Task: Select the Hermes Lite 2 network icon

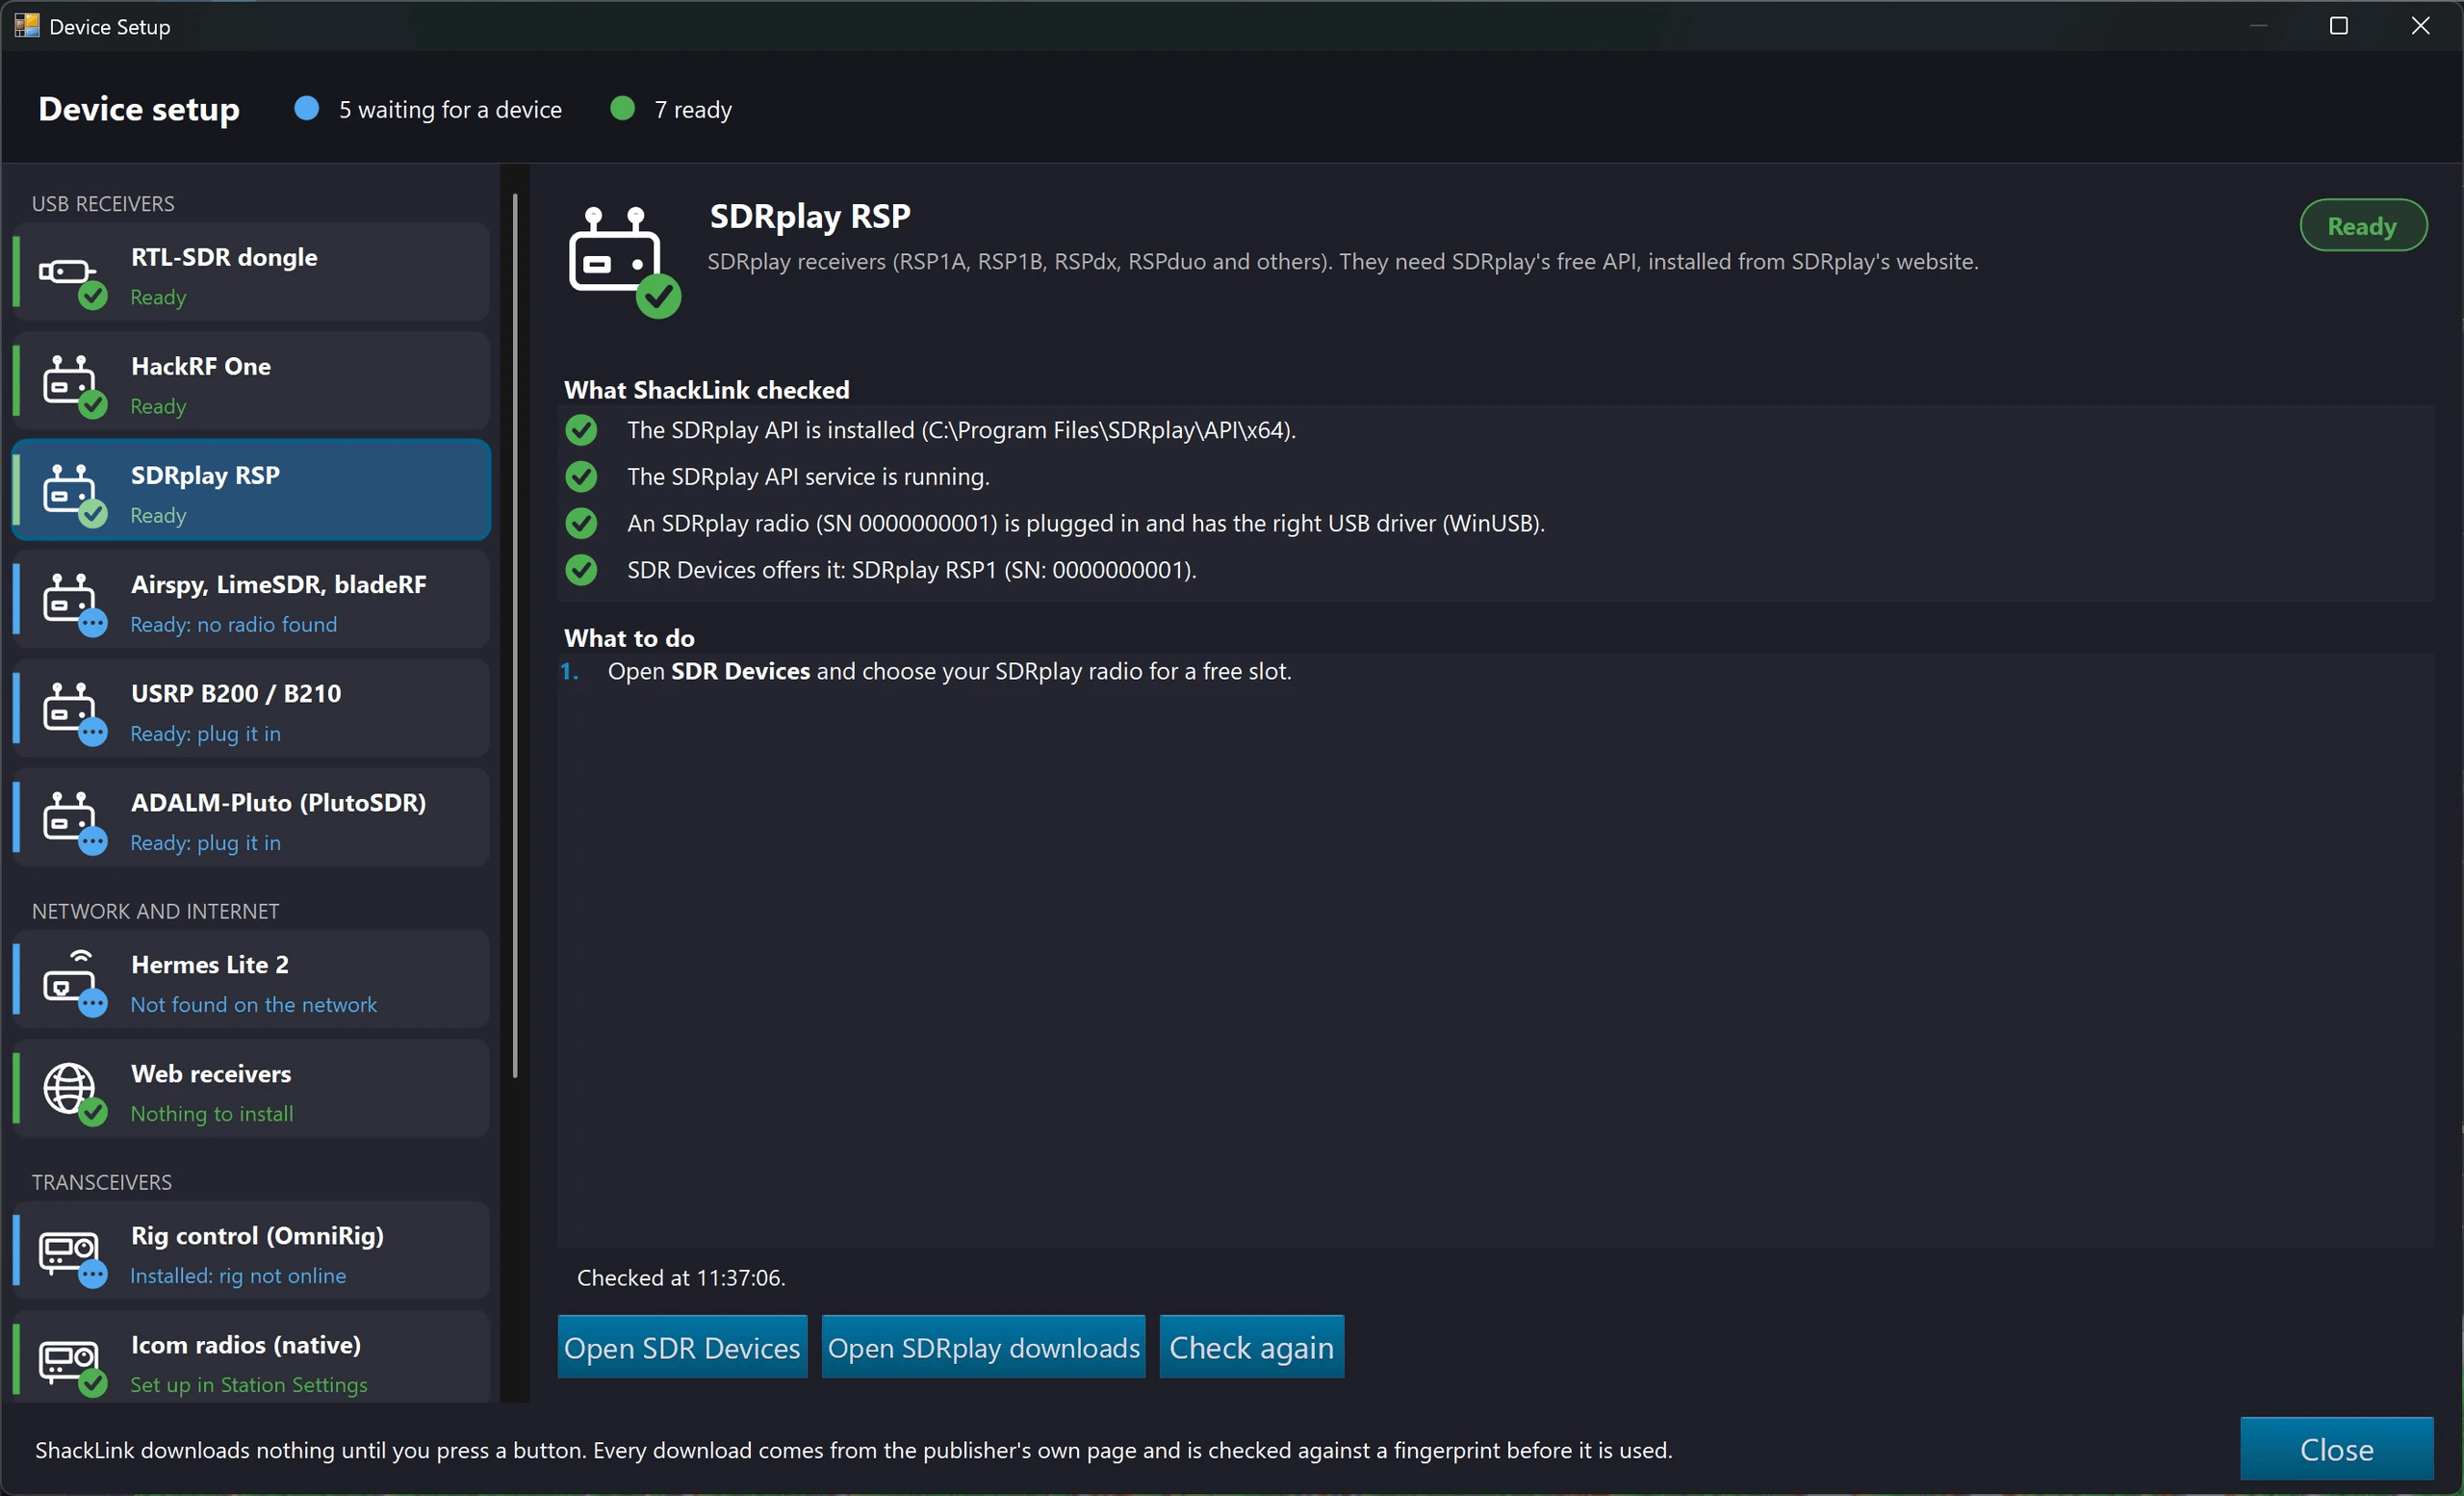Action: click(x=72, y=983)
